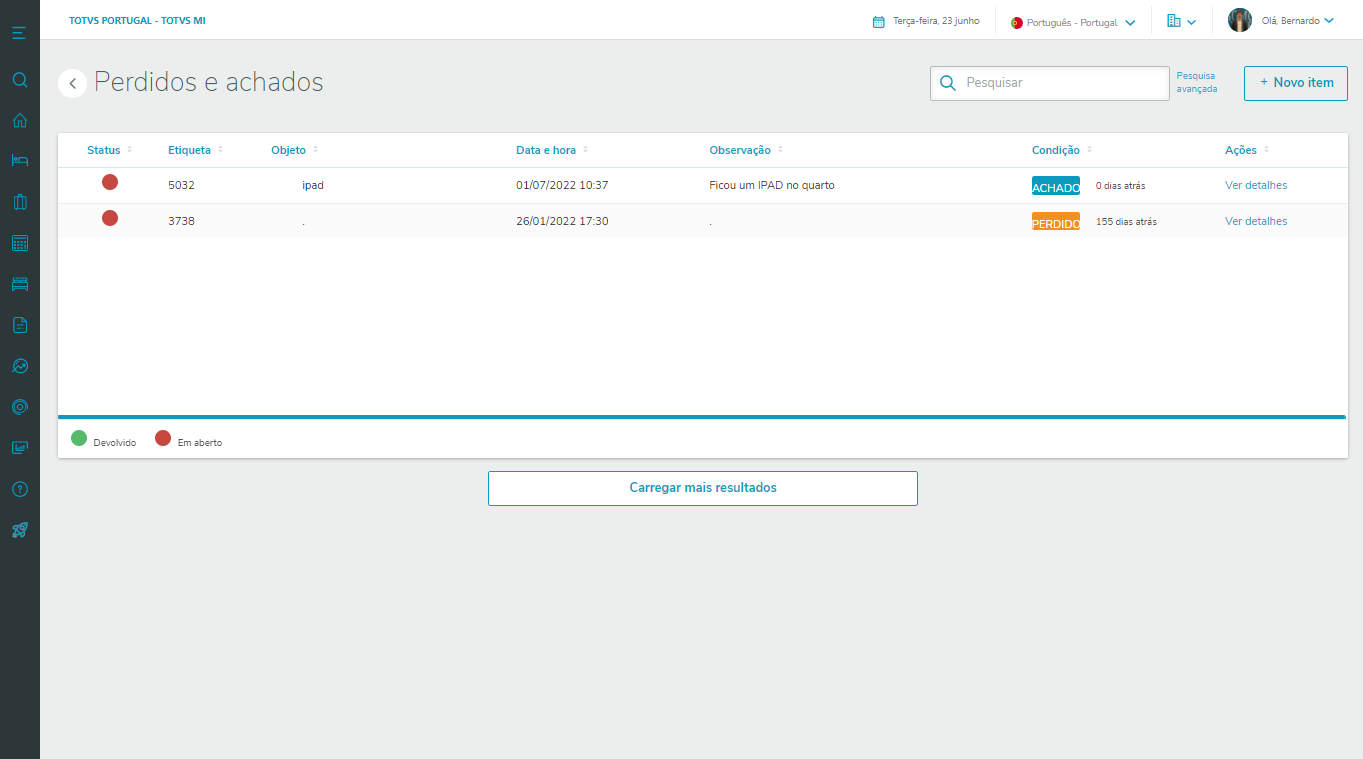Viewport: 1363px width, 759px height.
Task: Go back using the left arrow button
Action: [x=72, y=83]
